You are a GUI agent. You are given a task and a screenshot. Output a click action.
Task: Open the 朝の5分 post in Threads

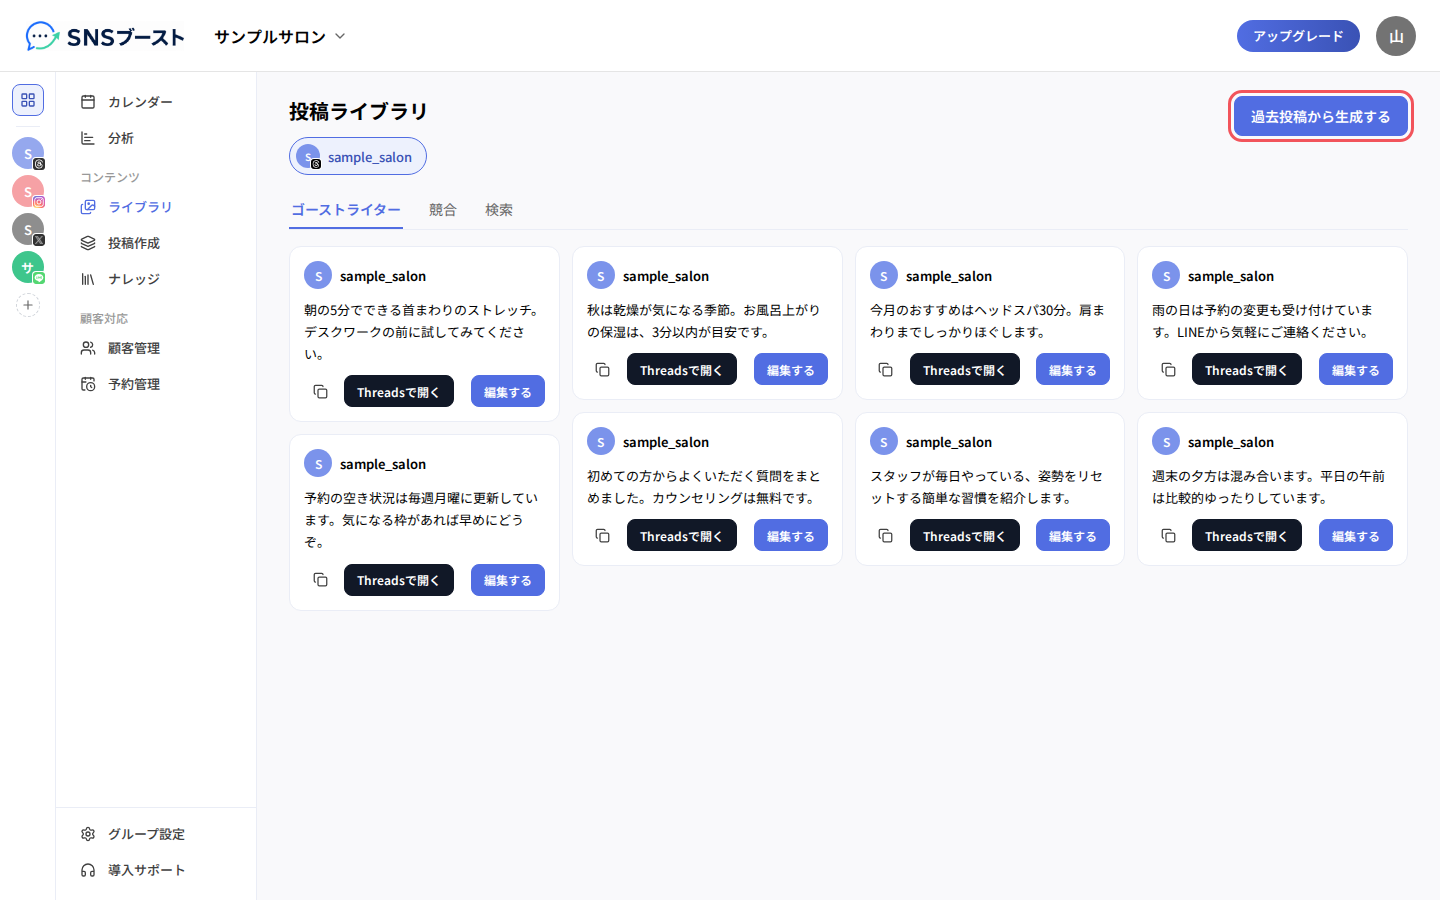(x=399, y=392)
